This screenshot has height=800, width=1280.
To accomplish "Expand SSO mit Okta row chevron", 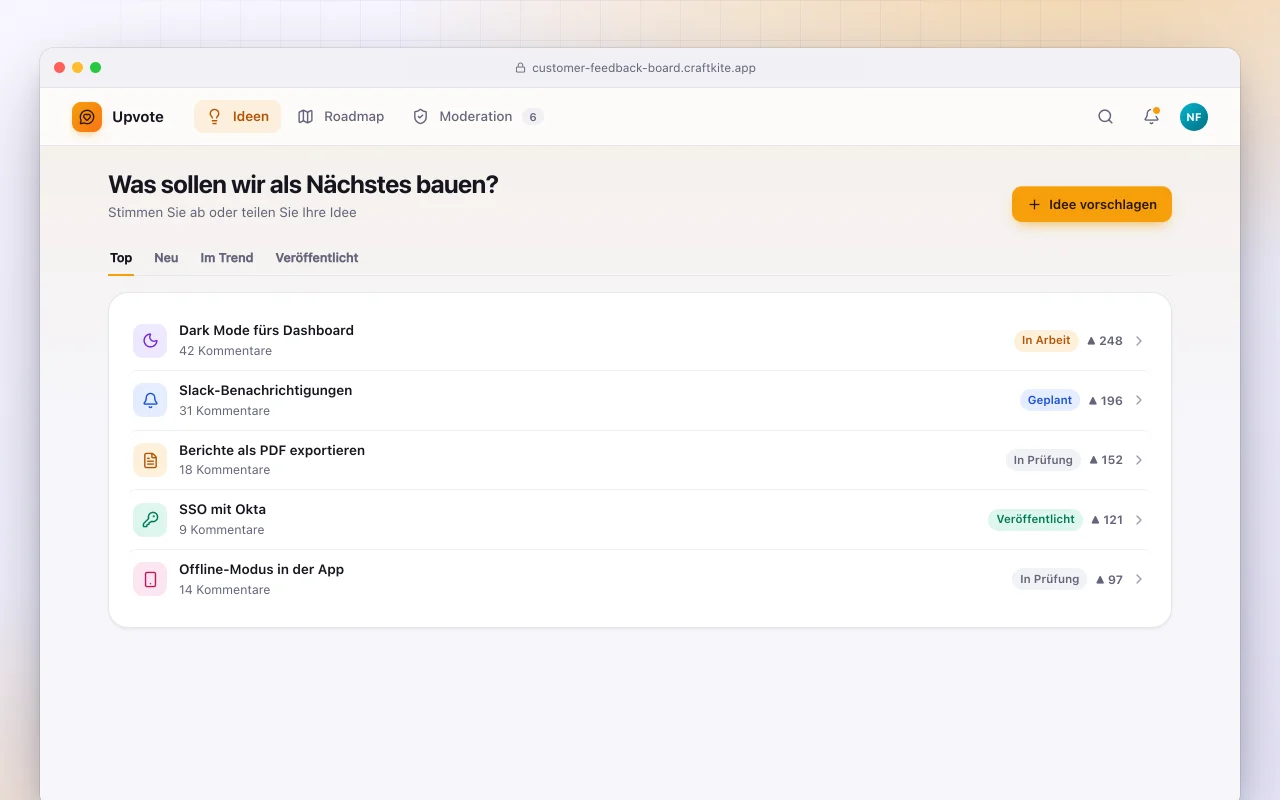I will pyautogui.click(x=1139, y=520).
